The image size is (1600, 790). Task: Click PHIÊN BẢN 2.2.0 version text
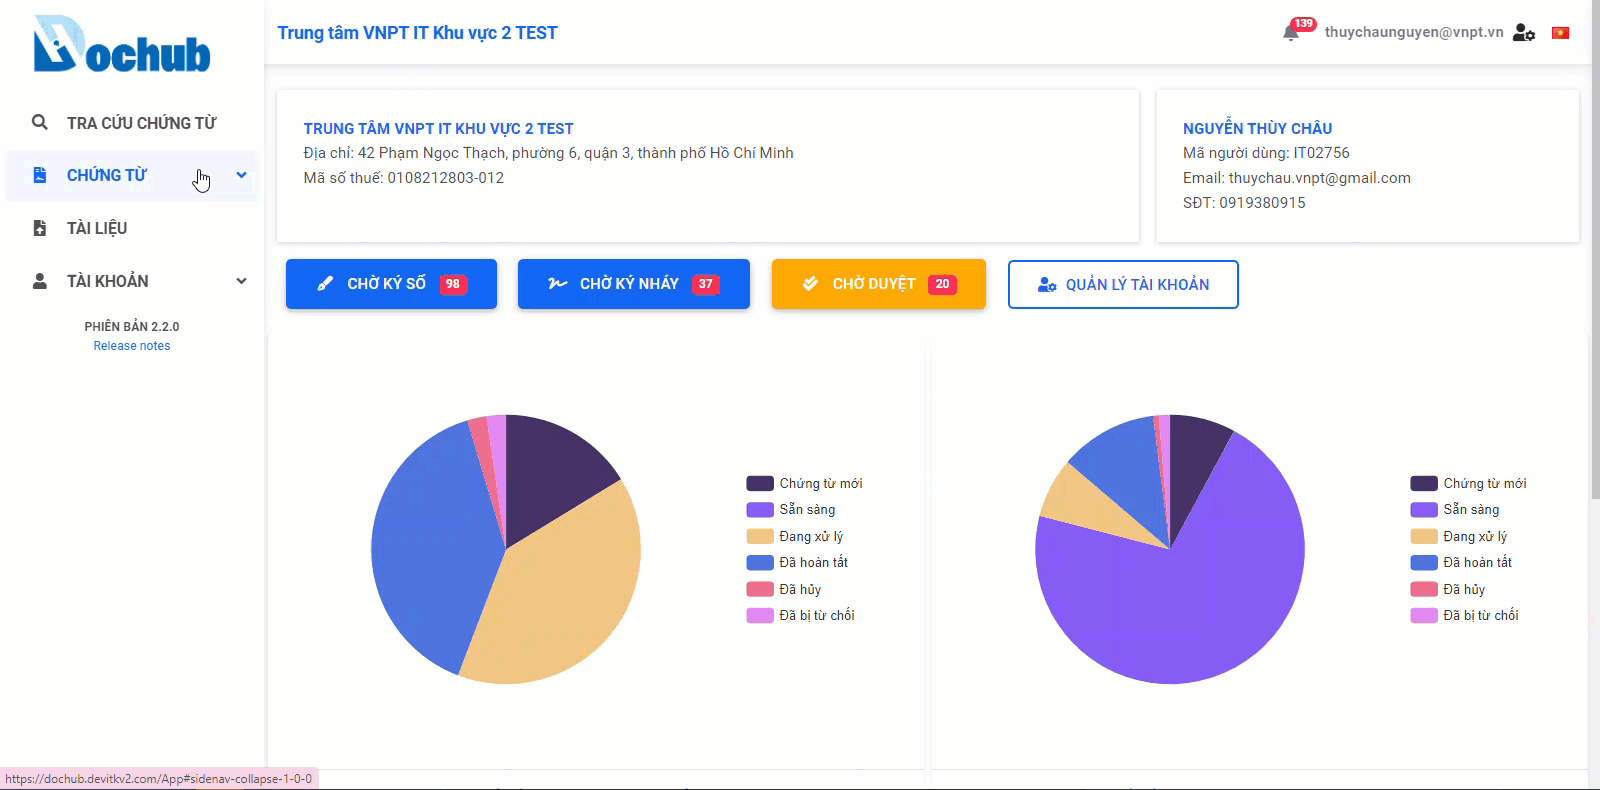point(132,327)
